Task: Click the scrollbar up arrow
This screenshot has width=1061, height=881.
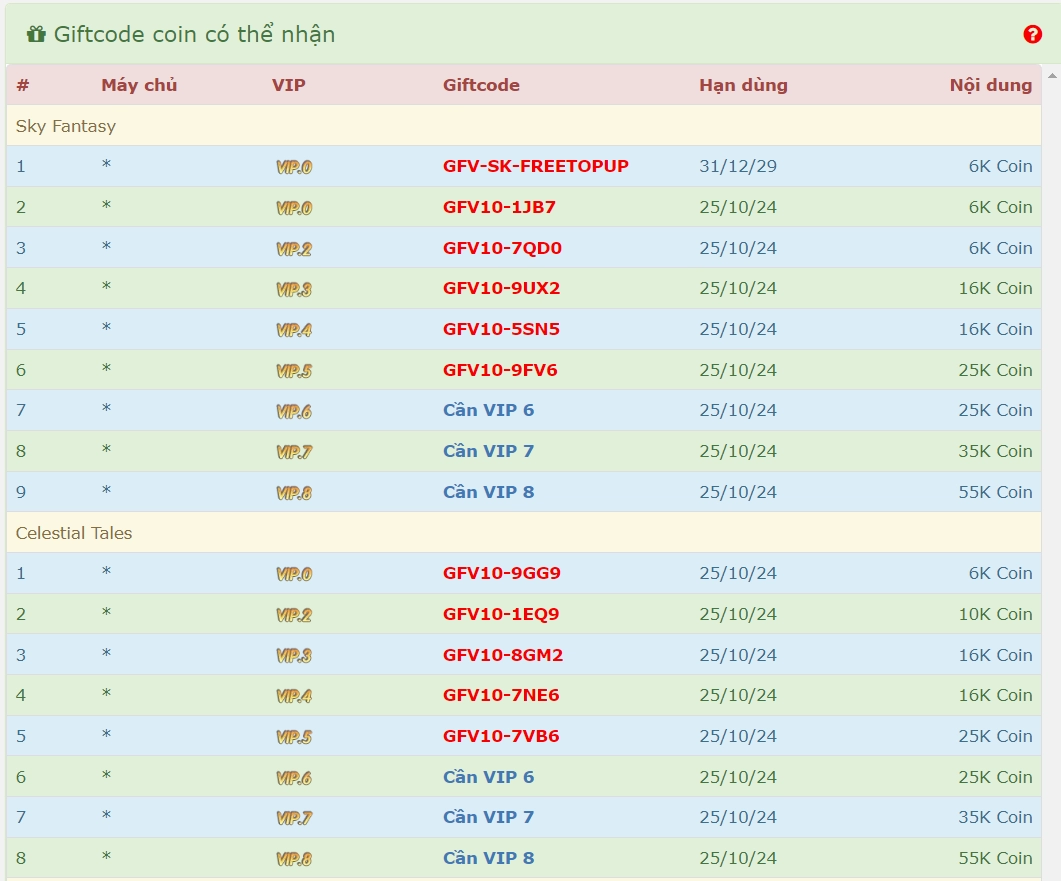Action: (1051, 75)
